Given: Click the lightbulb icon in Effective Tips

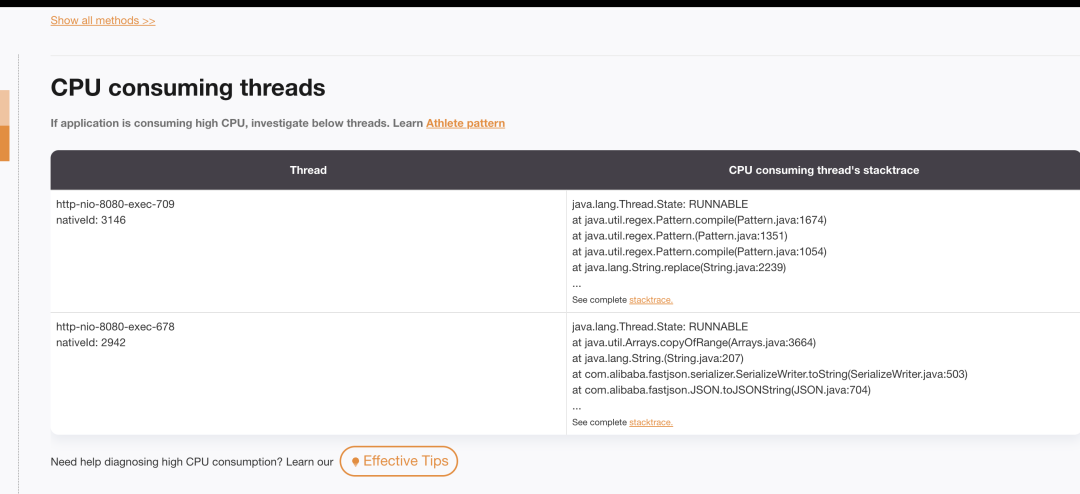Looking at the screenshot, I should (355, 462).
